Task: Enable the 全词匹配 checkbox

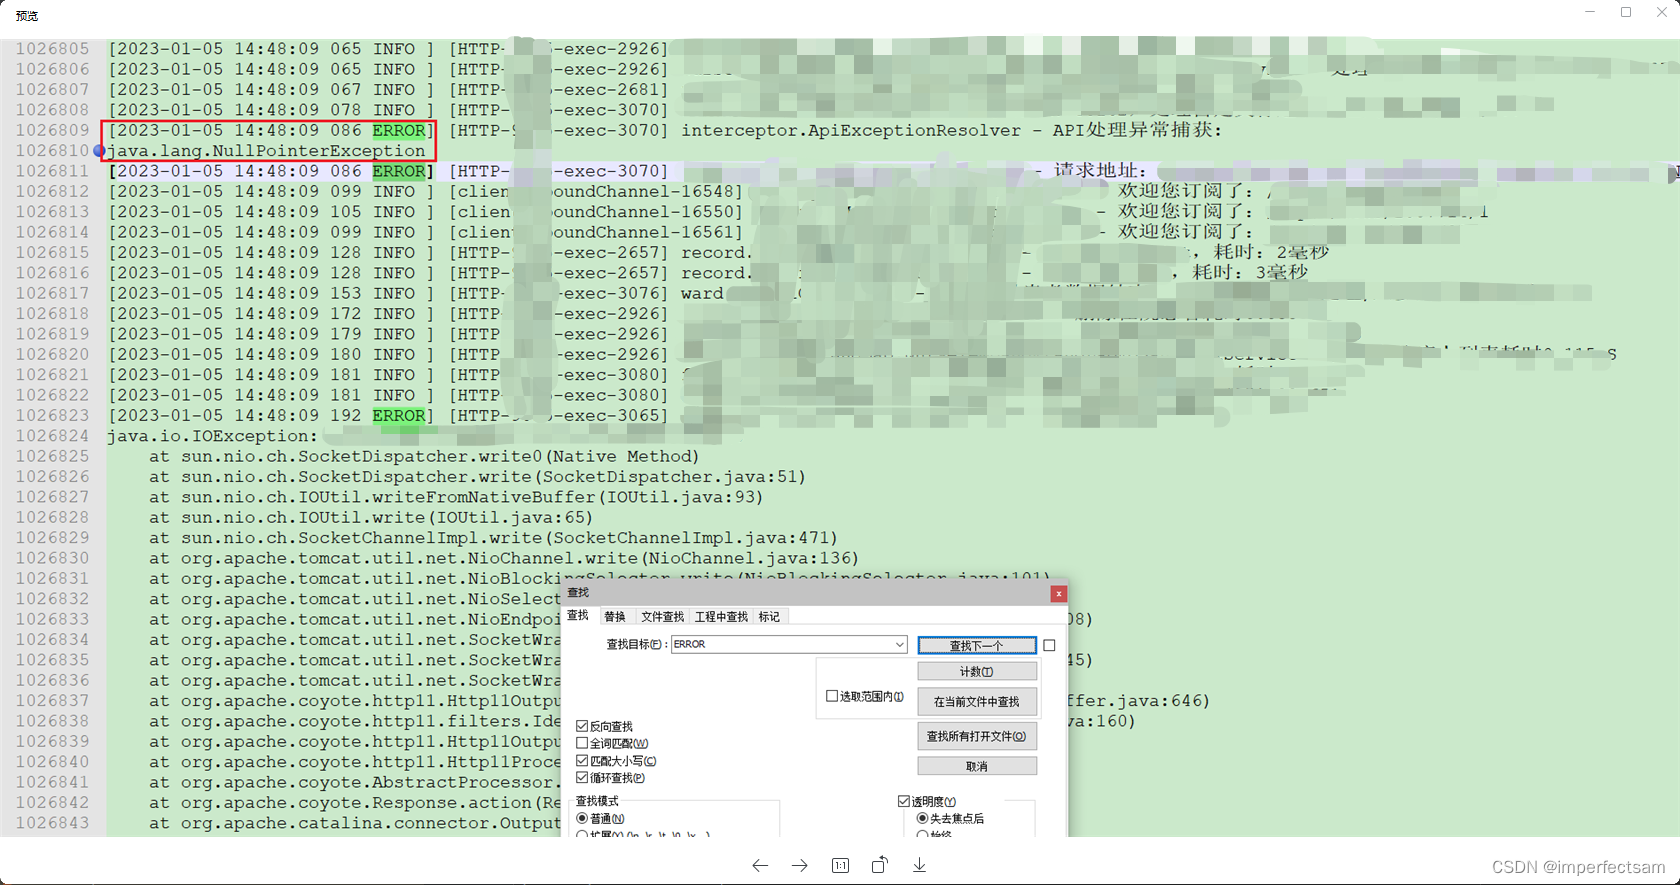Action: tap(582, 743)
